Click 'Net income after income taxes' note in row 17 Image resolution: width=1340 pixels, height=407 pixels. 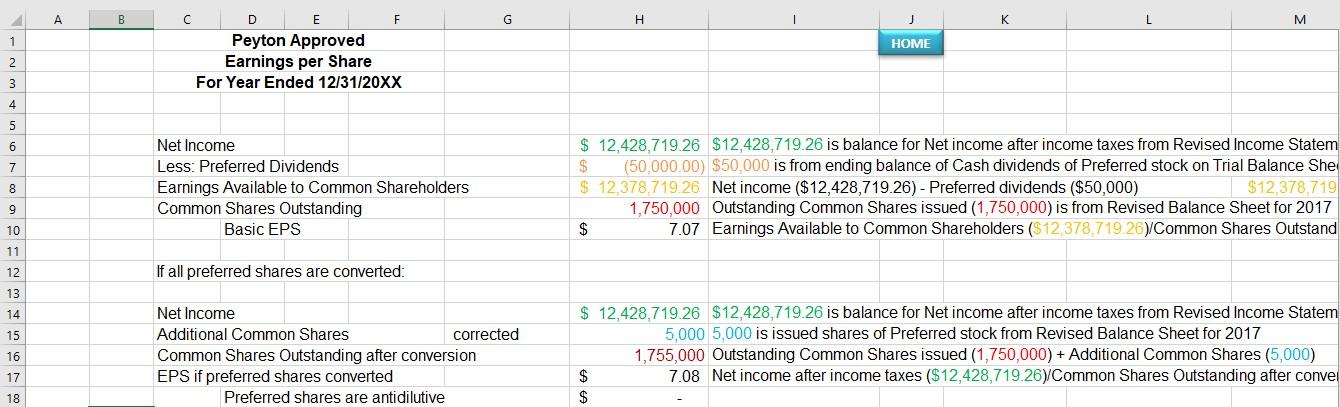click(x=1025, y=377)
